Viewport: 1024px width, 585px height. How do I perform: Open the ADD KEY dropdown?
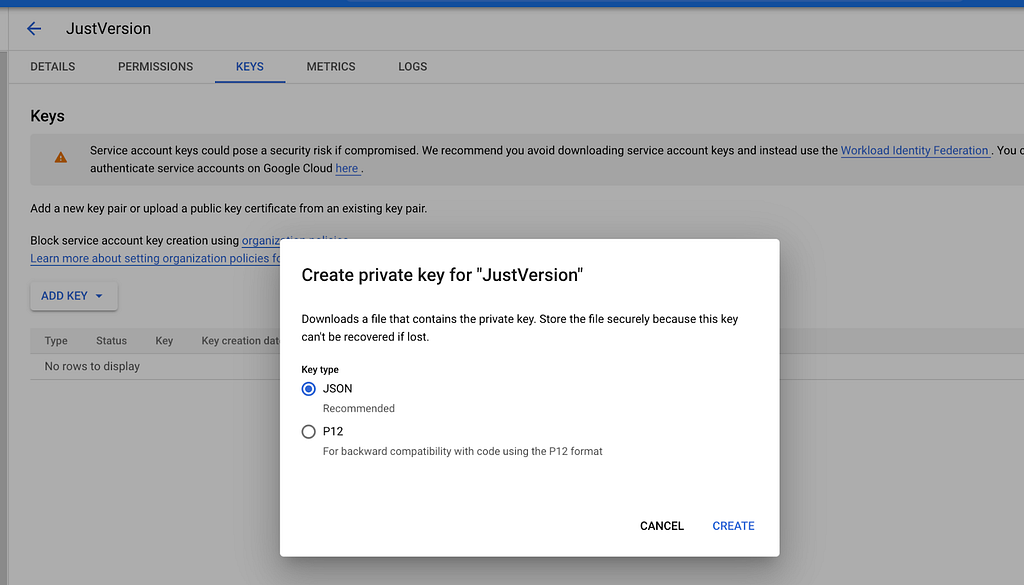pyautogui.click(x=74, y=296)
